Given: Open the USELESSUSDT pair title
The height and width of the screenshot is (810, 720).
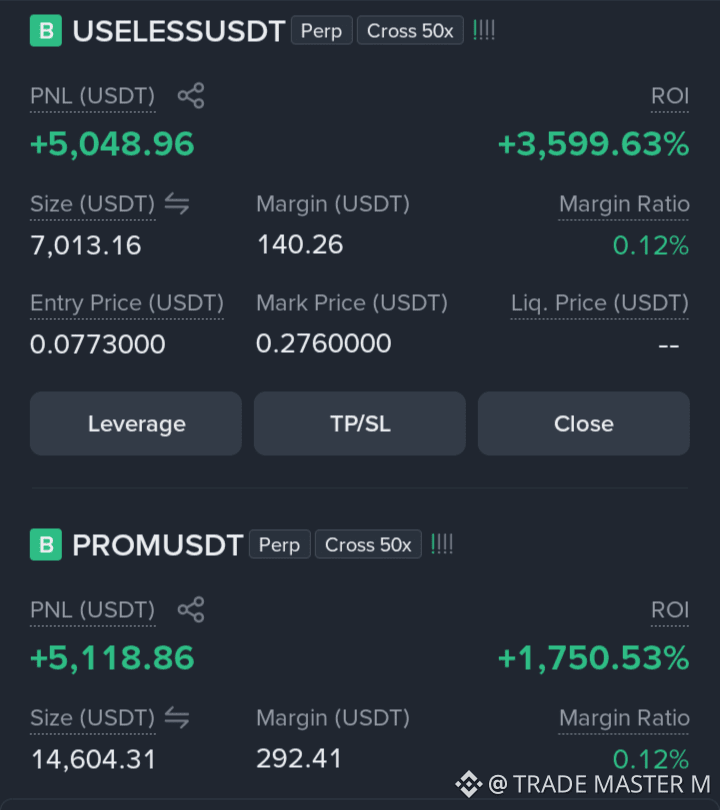Looking at the screenshot, I should coord(179,31).
